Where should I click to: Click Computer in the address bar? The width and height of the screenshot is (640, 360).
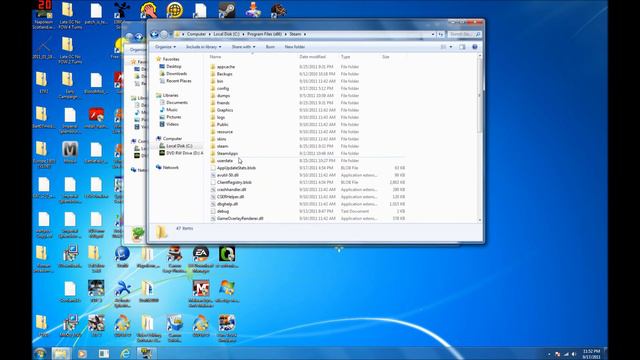196,34
